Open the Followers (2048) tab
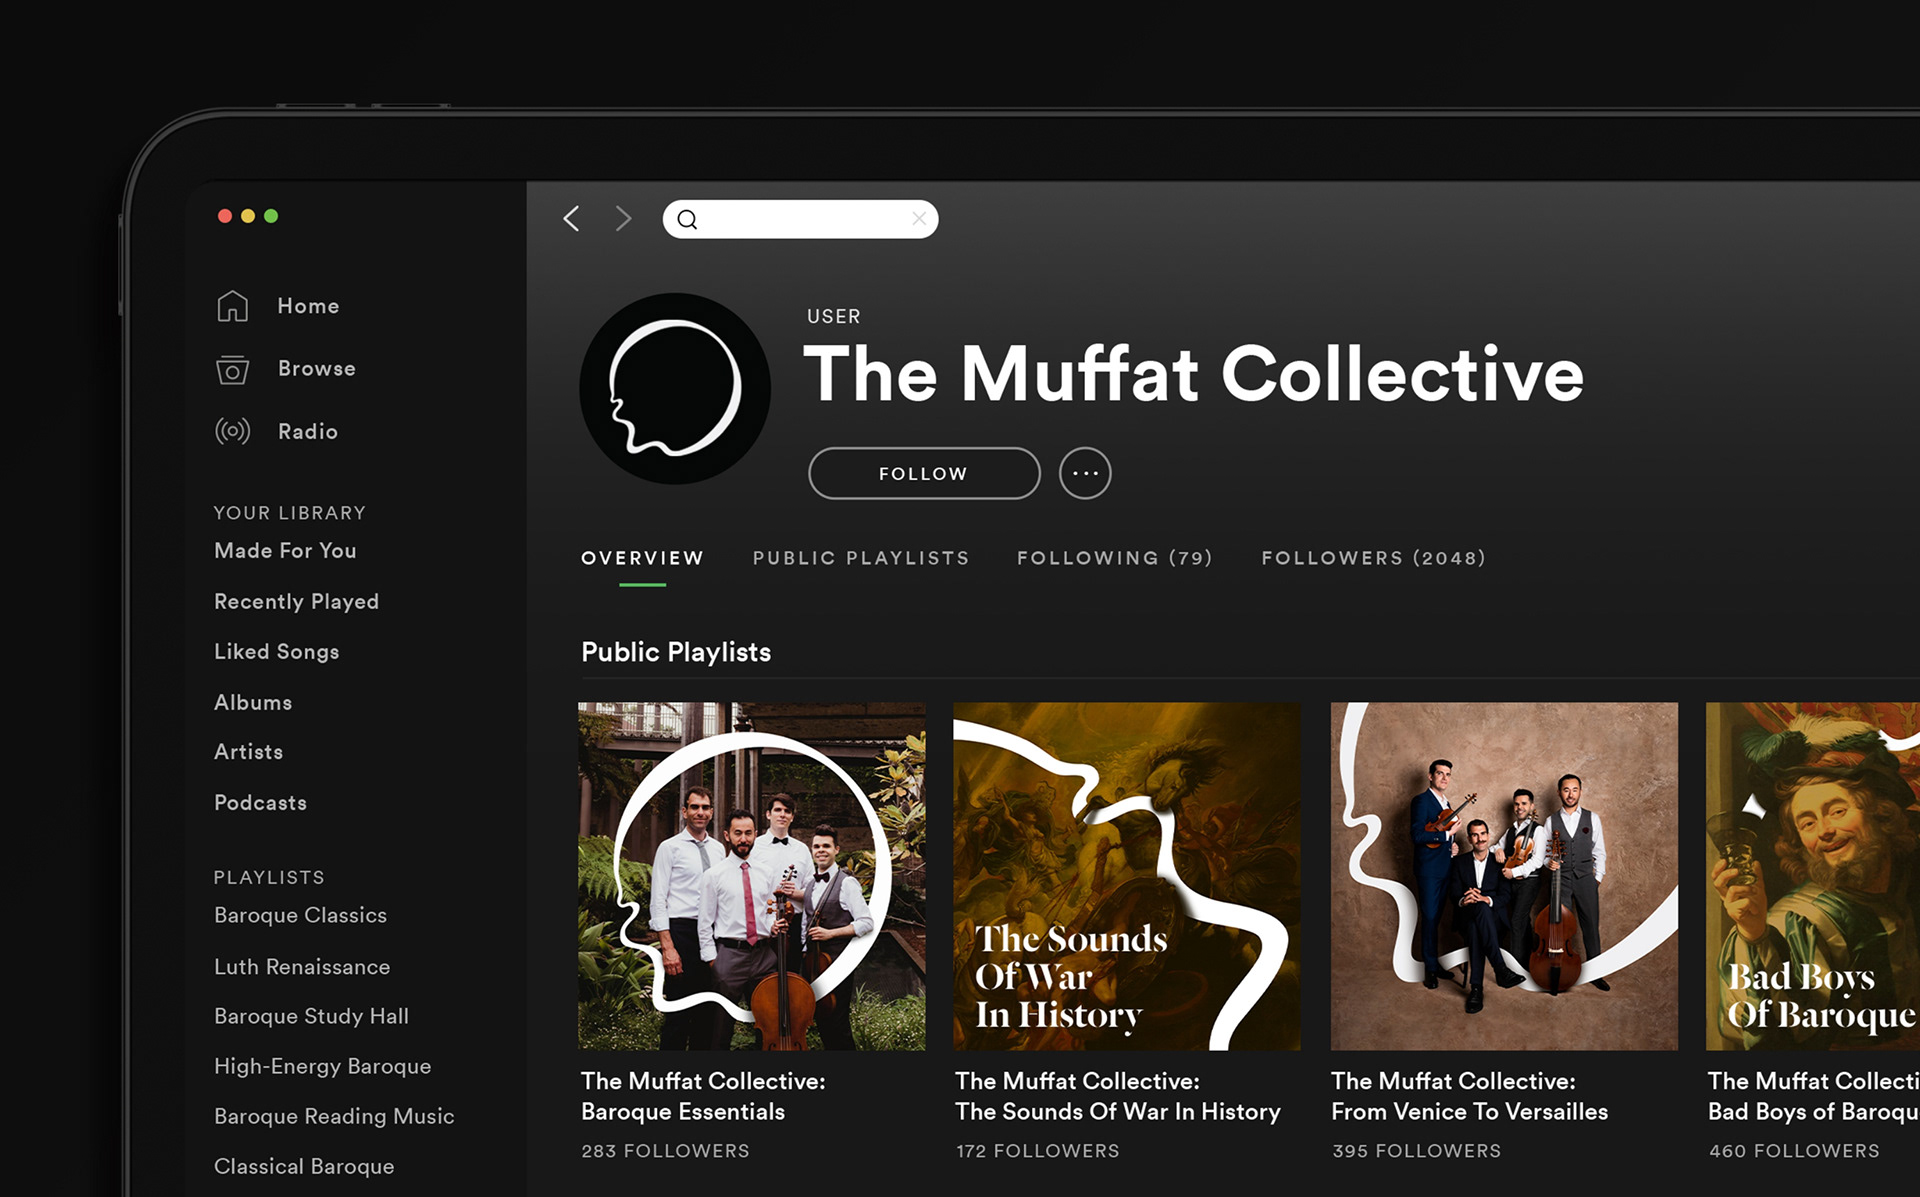 (1373, 558)
